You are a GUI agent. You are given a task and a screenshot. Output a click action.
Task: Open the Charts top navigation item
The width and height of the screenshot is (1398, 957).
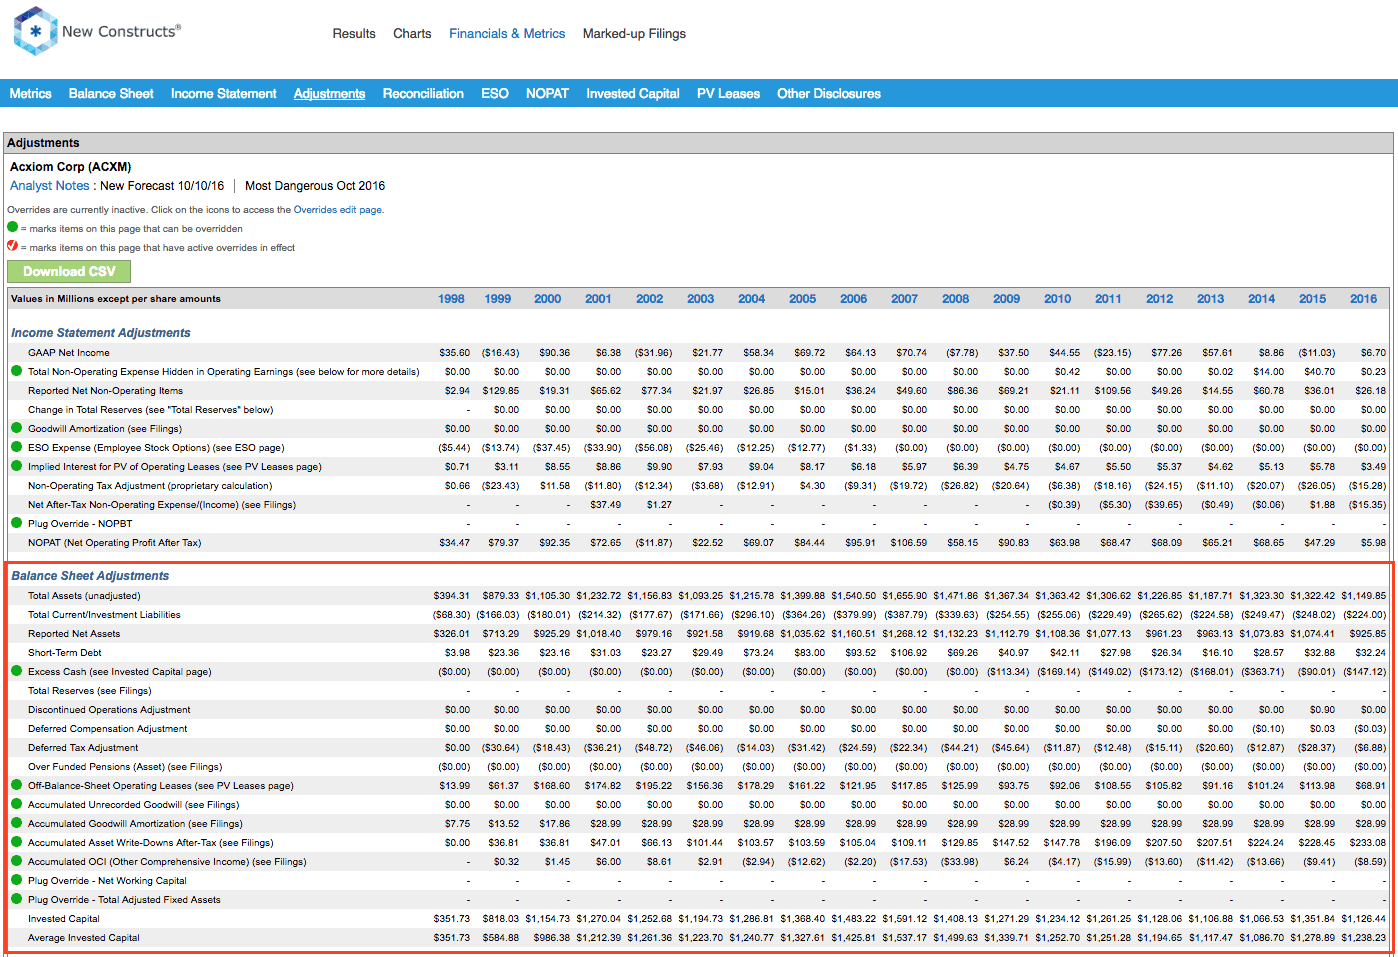pos(412,34)
